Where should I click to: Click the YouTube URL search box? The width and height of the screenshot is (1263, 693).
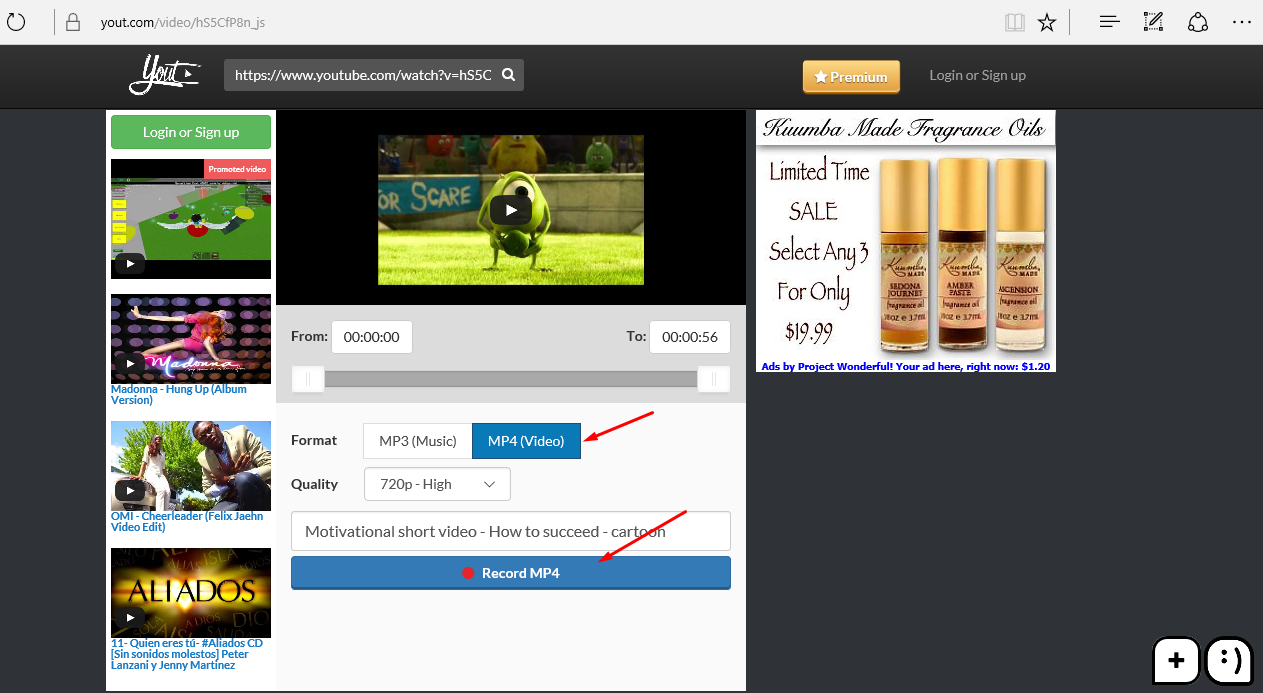pyautogui.click(x=374, y=75)
